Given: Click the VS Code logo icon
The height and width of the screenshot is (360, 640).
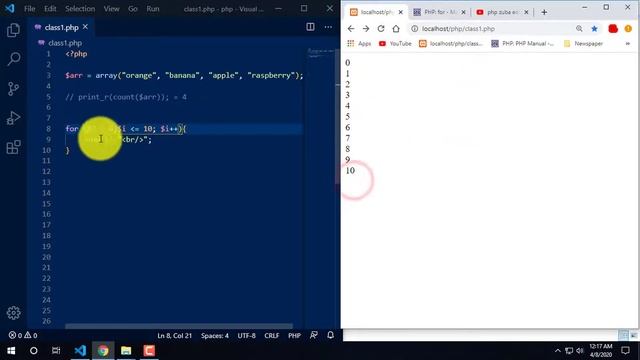Looking at the screenshot, I should (x=10, y=8).
